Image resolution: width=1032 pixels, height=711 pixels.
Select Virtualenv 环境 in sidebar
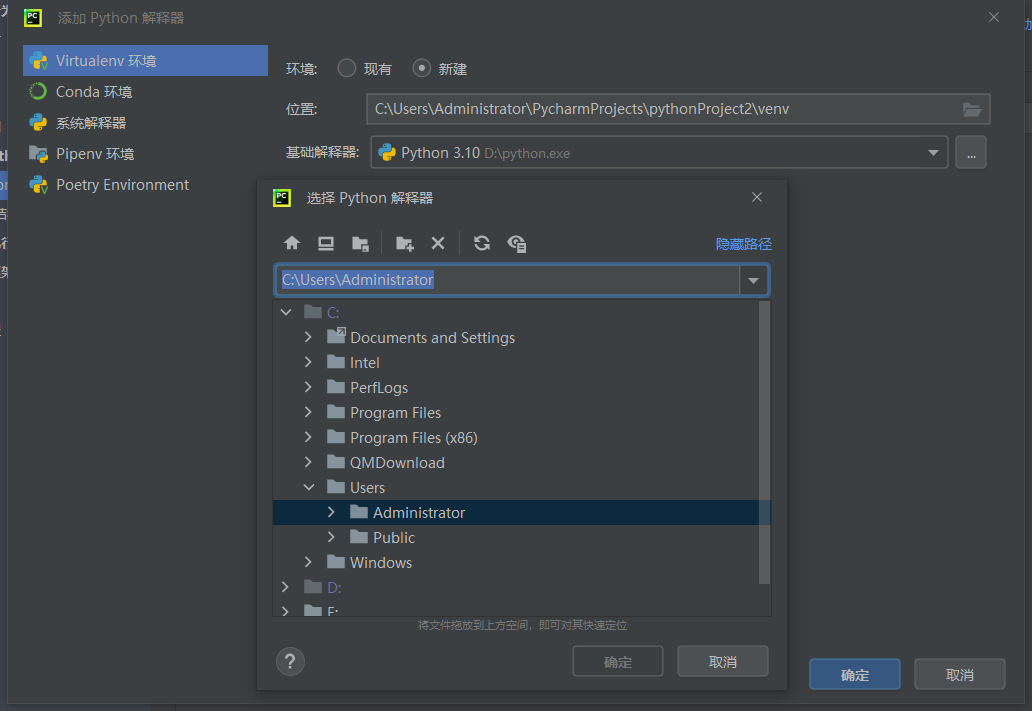click(145, 61)
